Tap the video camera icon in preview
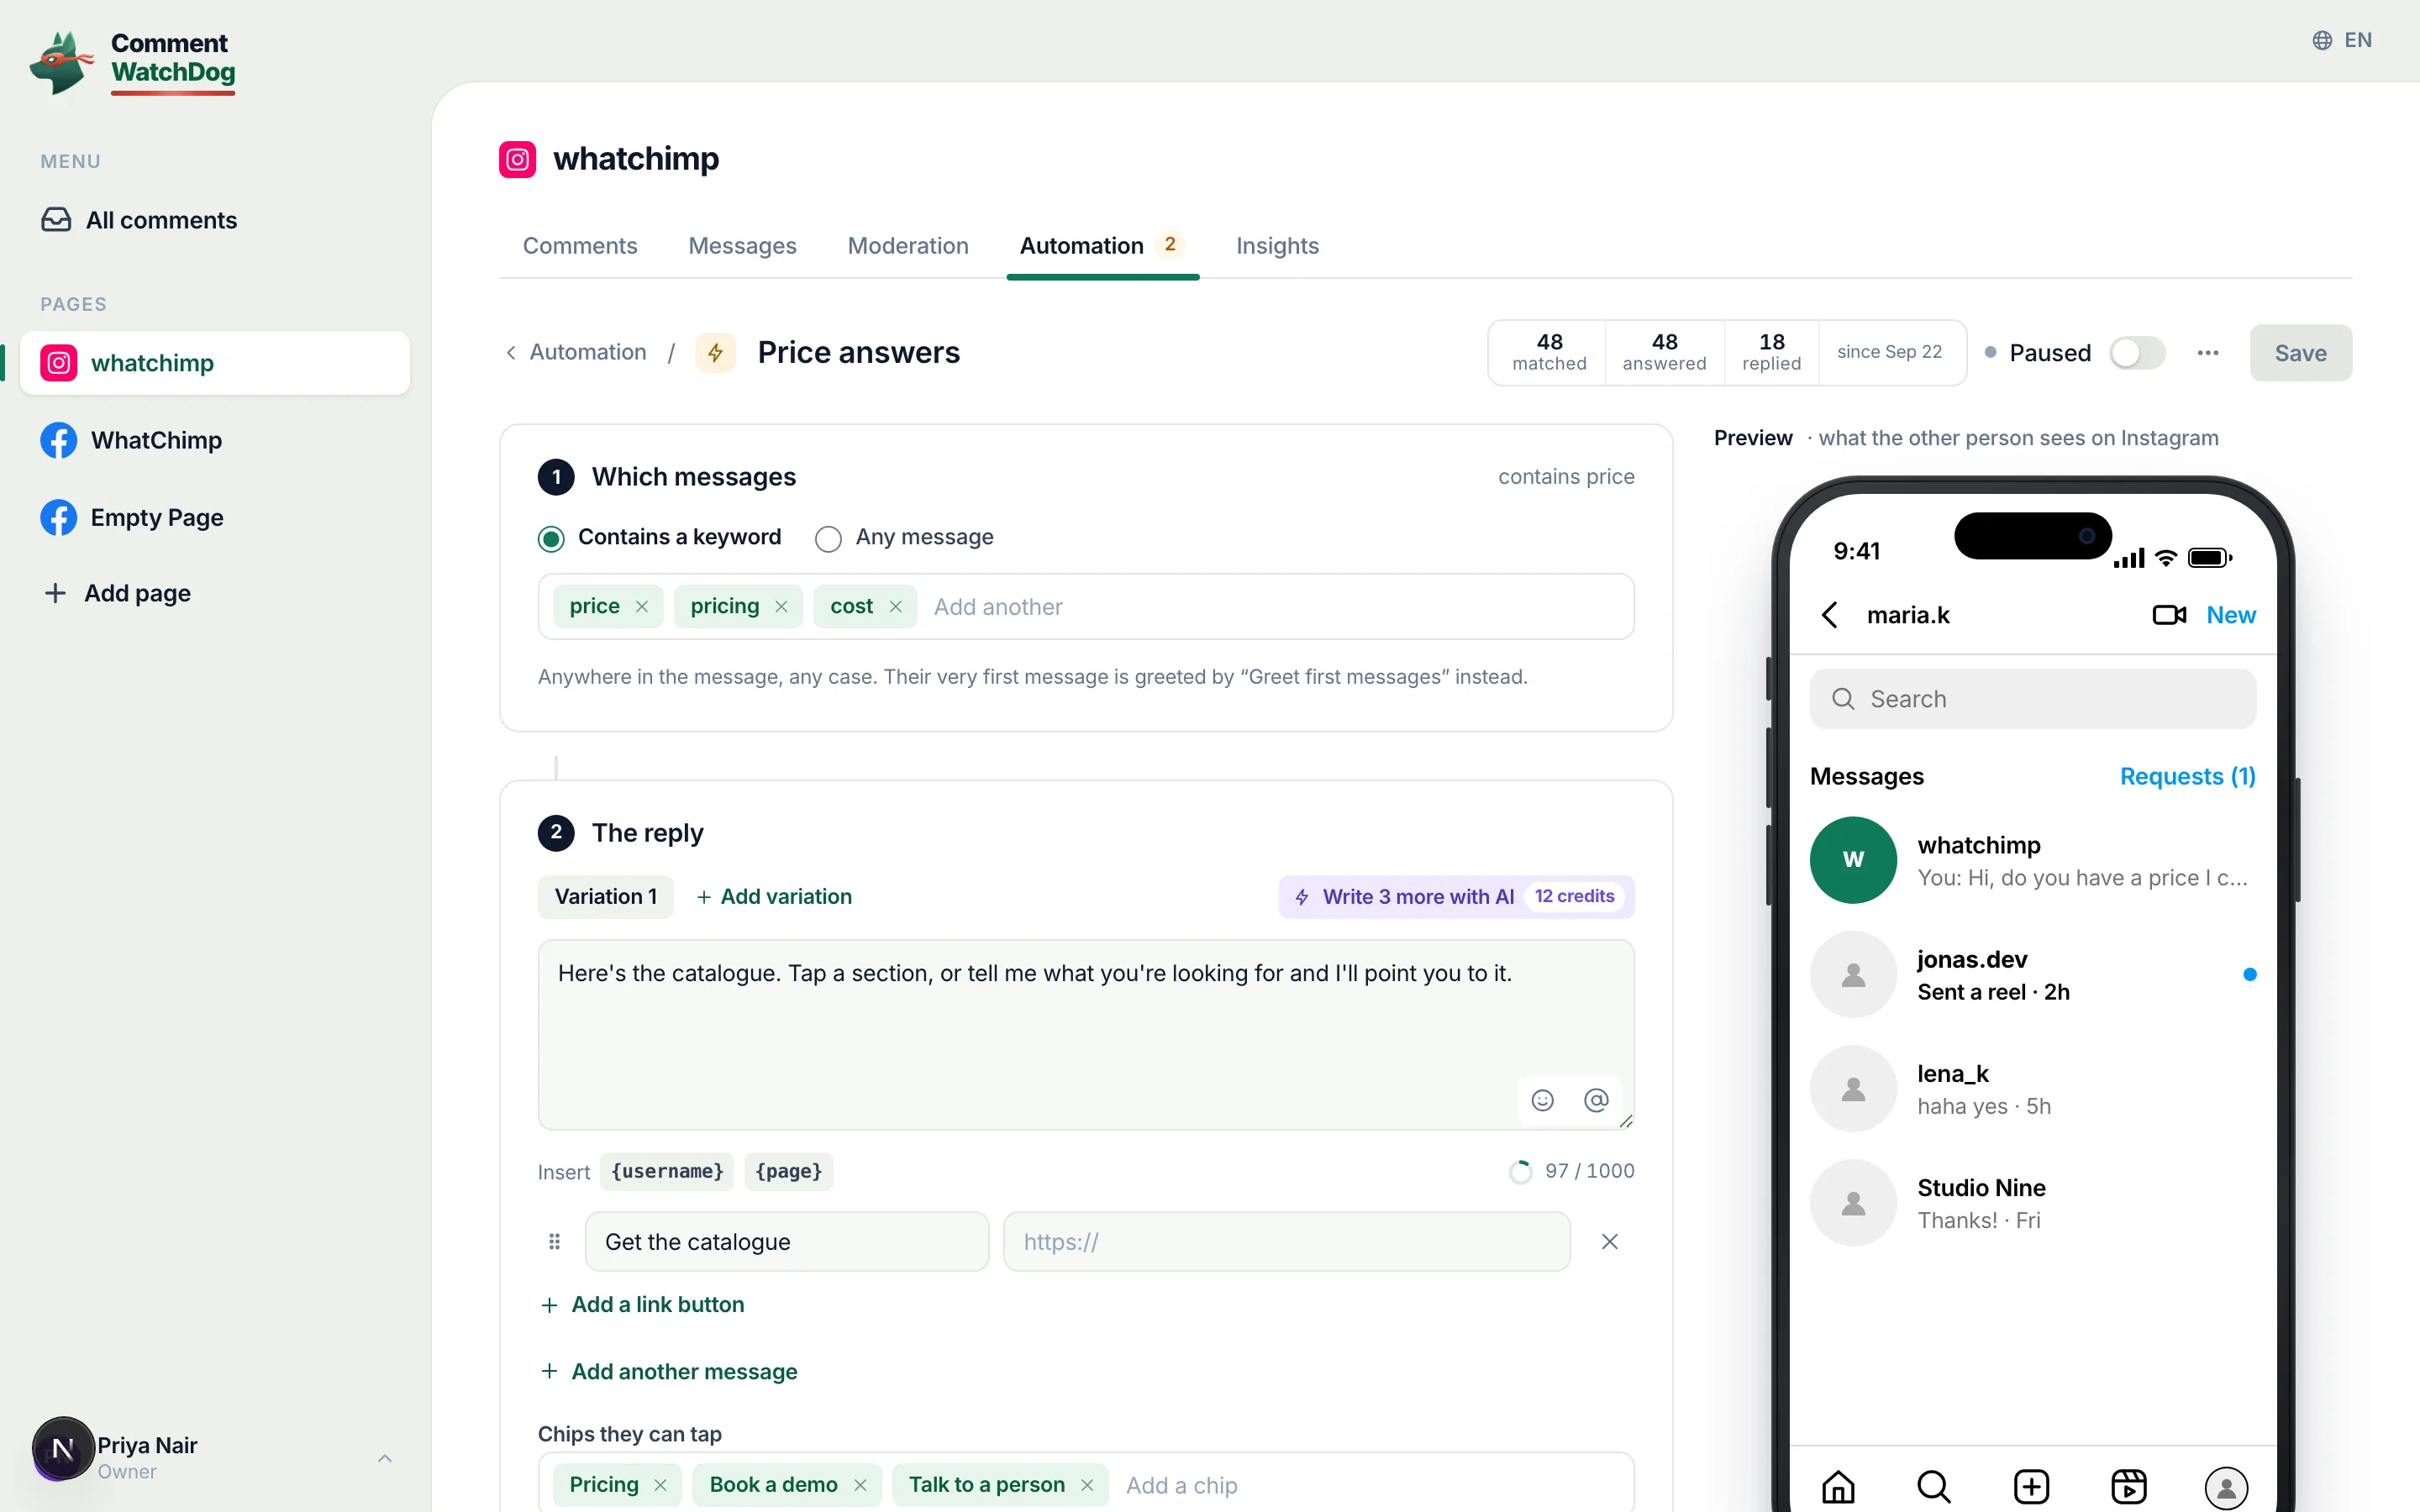 2169,615
